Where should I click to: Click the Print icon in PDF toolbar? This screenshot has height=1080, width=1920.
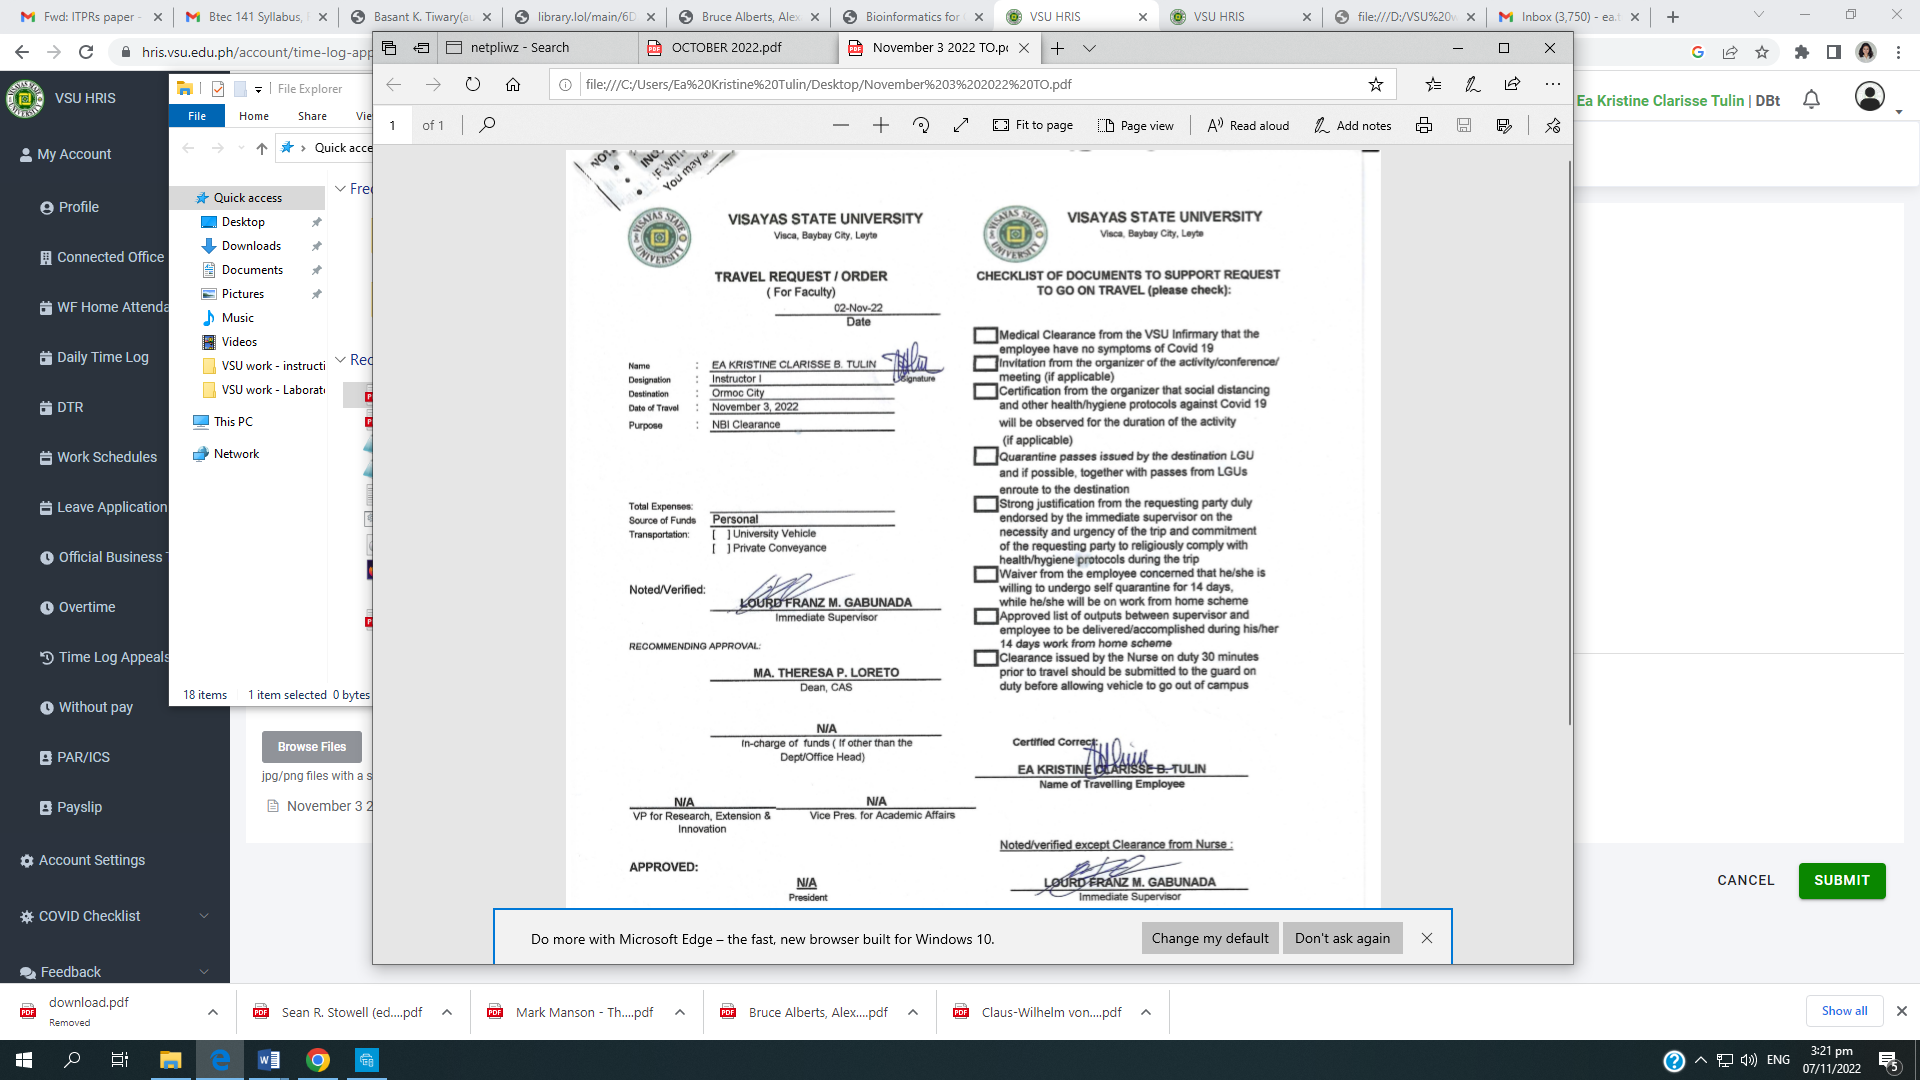click(x=1423, y=125)
